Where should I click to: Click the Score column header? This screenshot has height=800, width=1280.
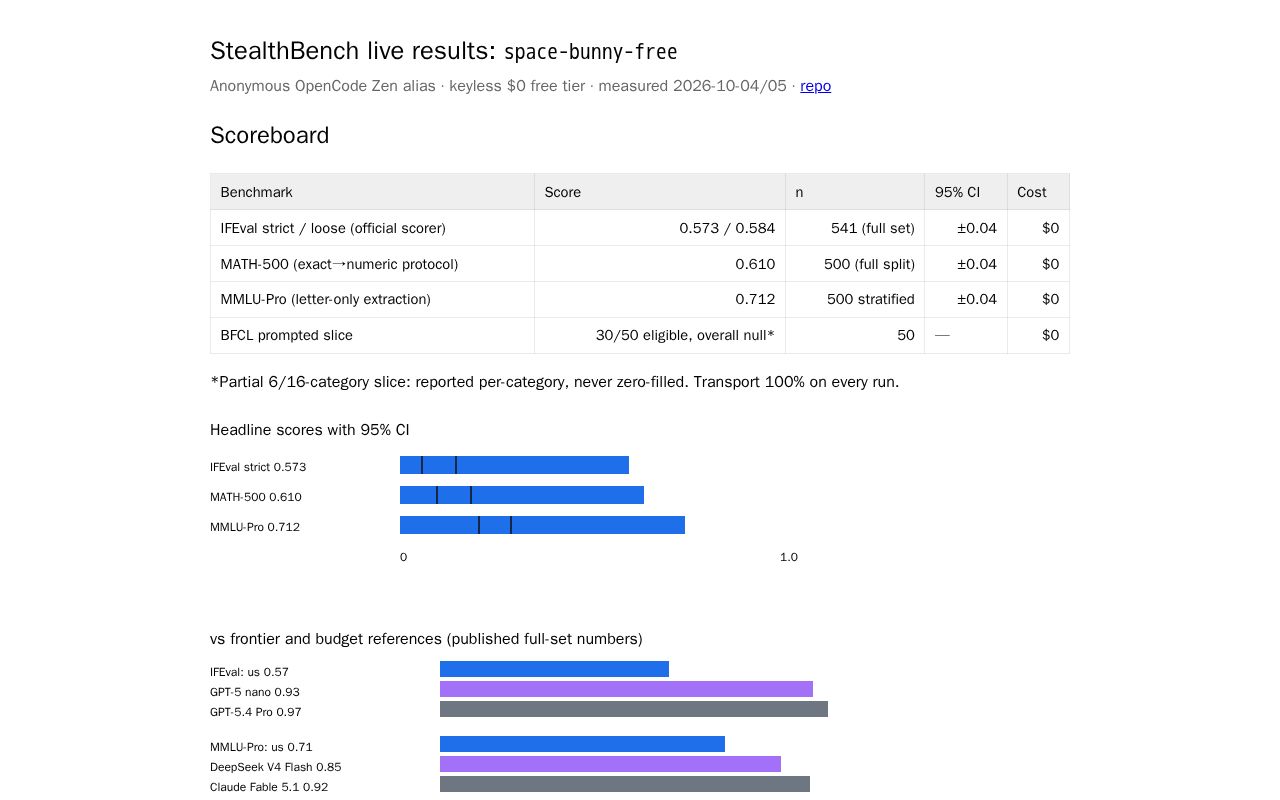coord(660,192)
